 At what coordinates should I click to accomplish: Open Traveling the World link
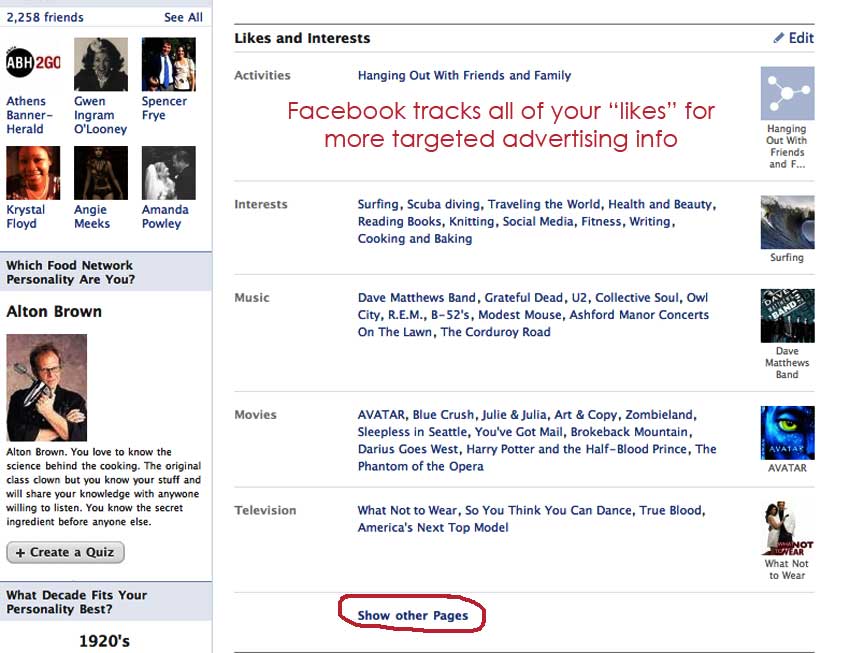click(x=544, y=204)
